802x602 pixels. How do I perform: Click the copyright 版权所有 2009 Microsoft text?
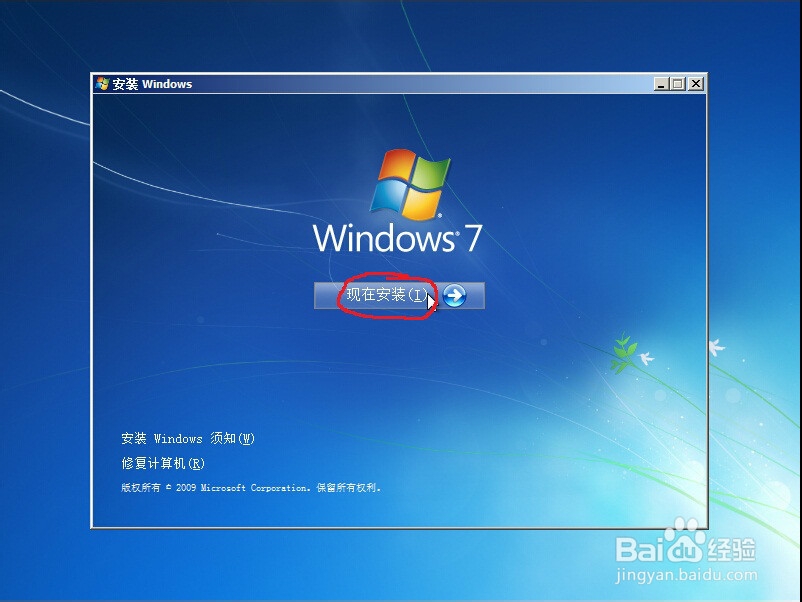pos(251,488)
